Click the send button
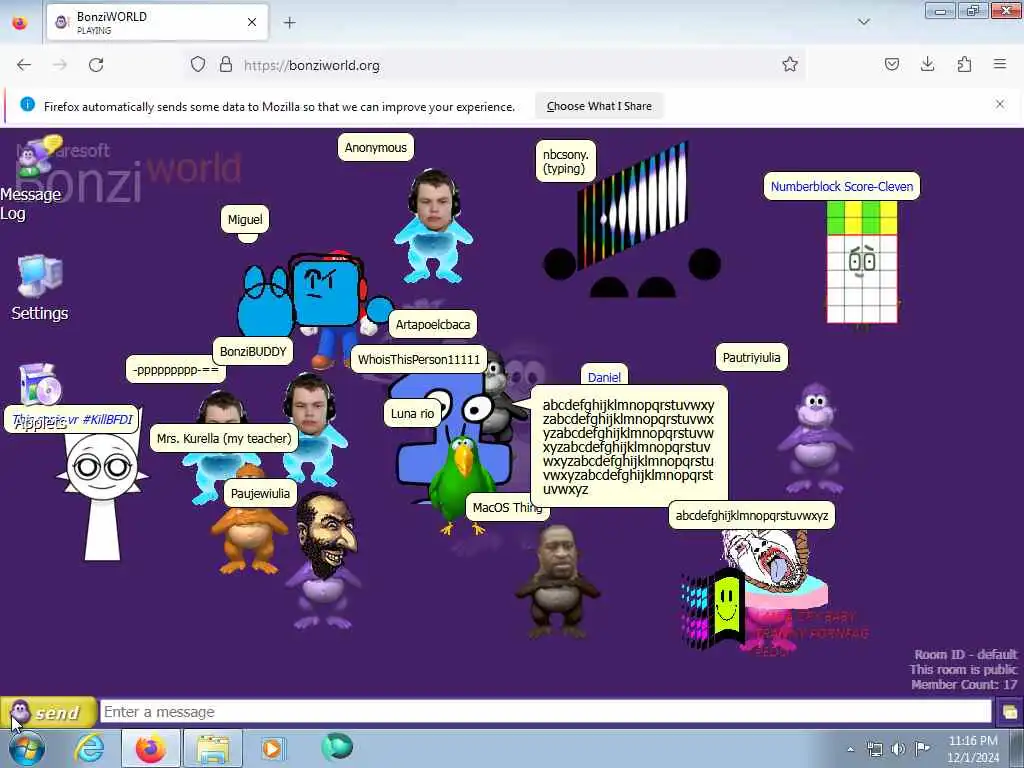This screenshot has height=768, width=1024. tap(48, 712)
